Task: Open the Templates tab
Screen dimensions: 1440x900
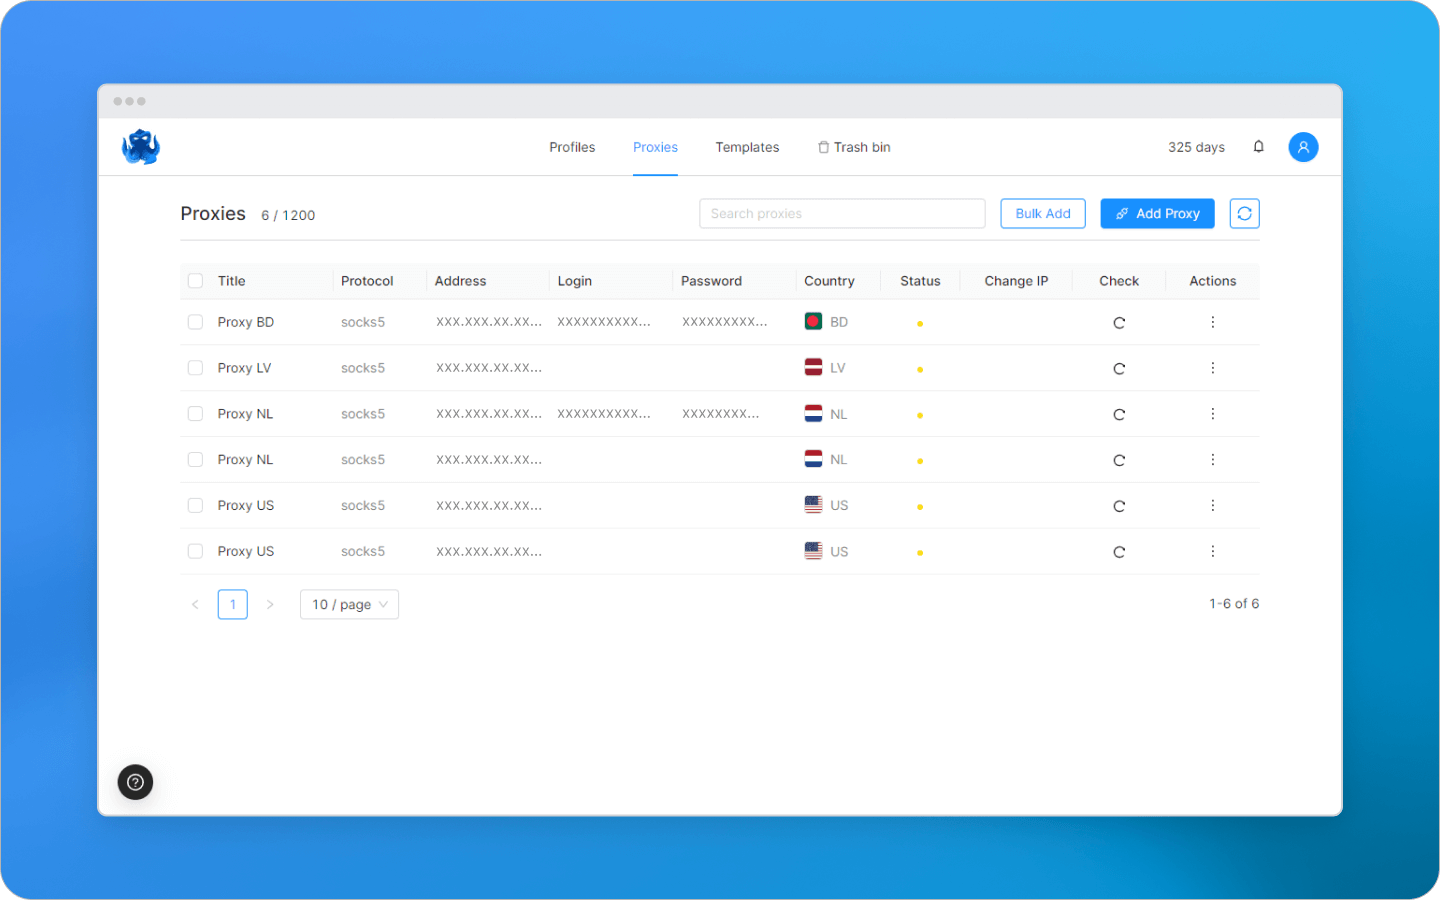Action: [747, 147]
